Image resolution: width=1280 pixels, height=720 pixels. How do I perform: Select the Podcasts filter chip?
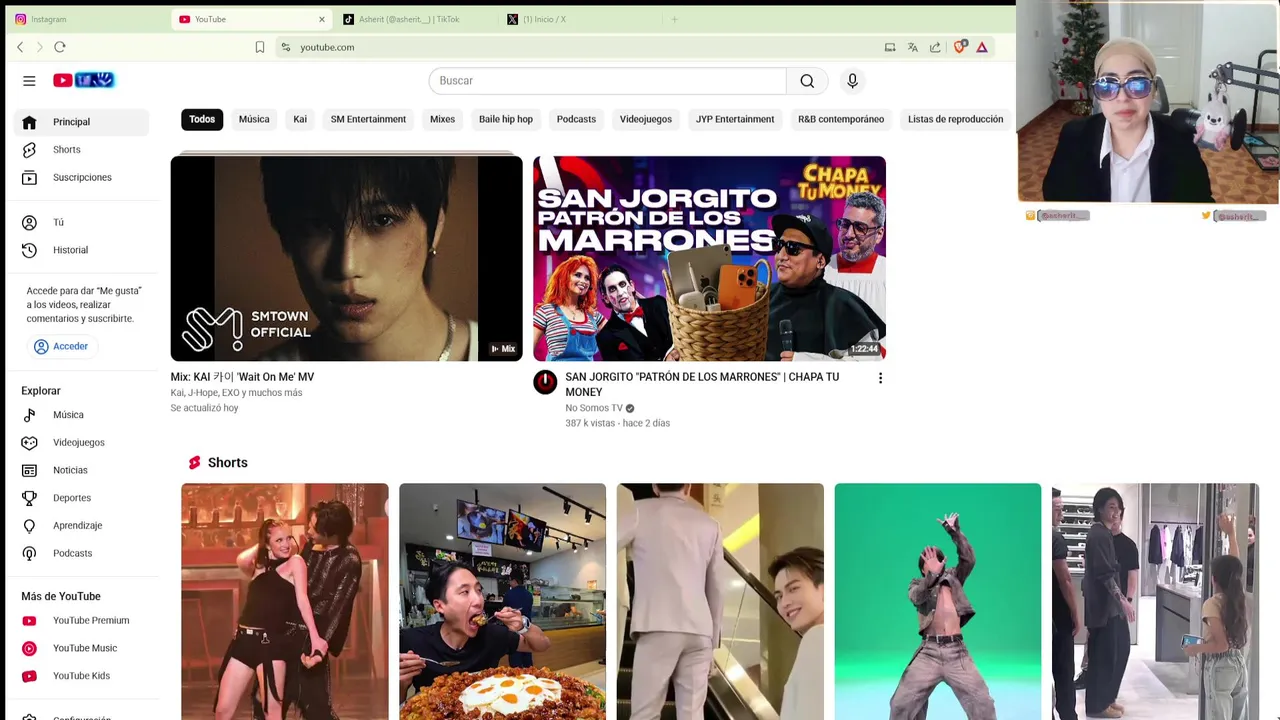pos(576,119)
